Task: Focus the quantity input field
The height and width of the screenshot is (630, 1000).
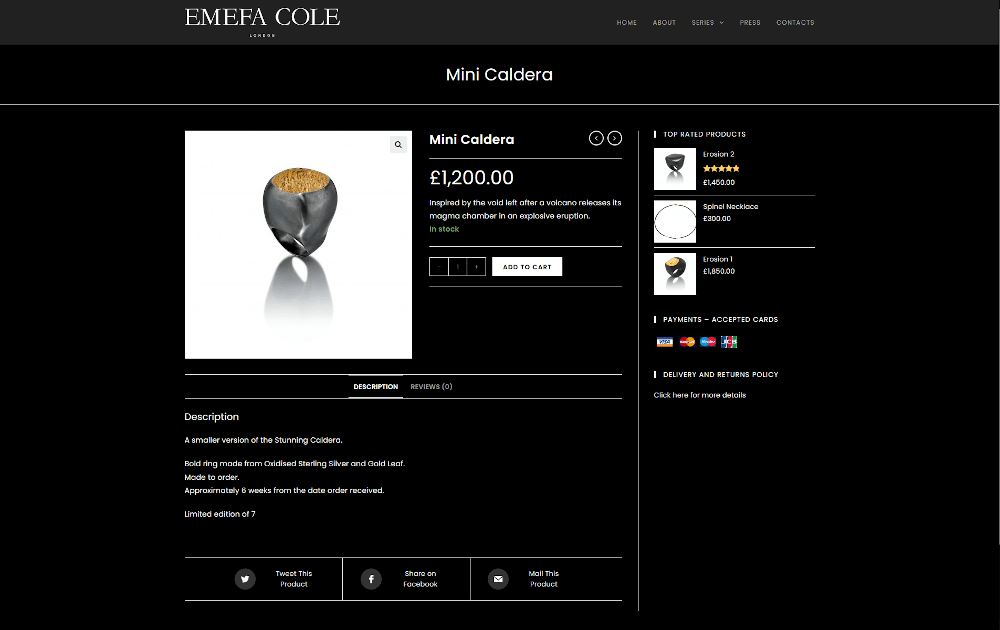Action: (x=457, y=267)
